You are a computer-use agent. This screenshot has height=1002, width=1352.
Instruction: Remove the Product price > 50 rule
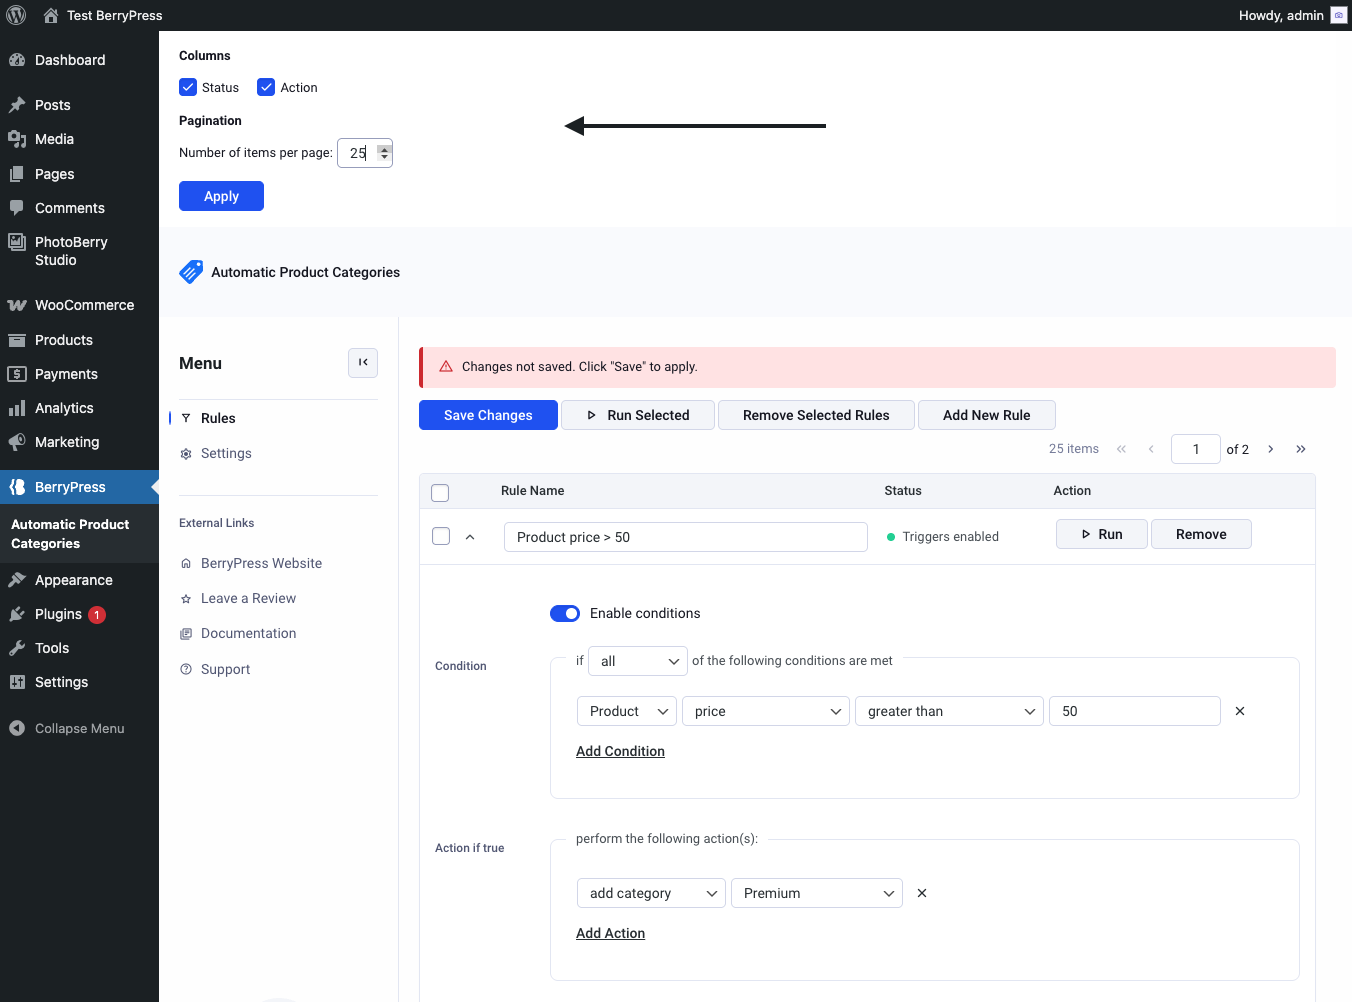(1201, 534)
